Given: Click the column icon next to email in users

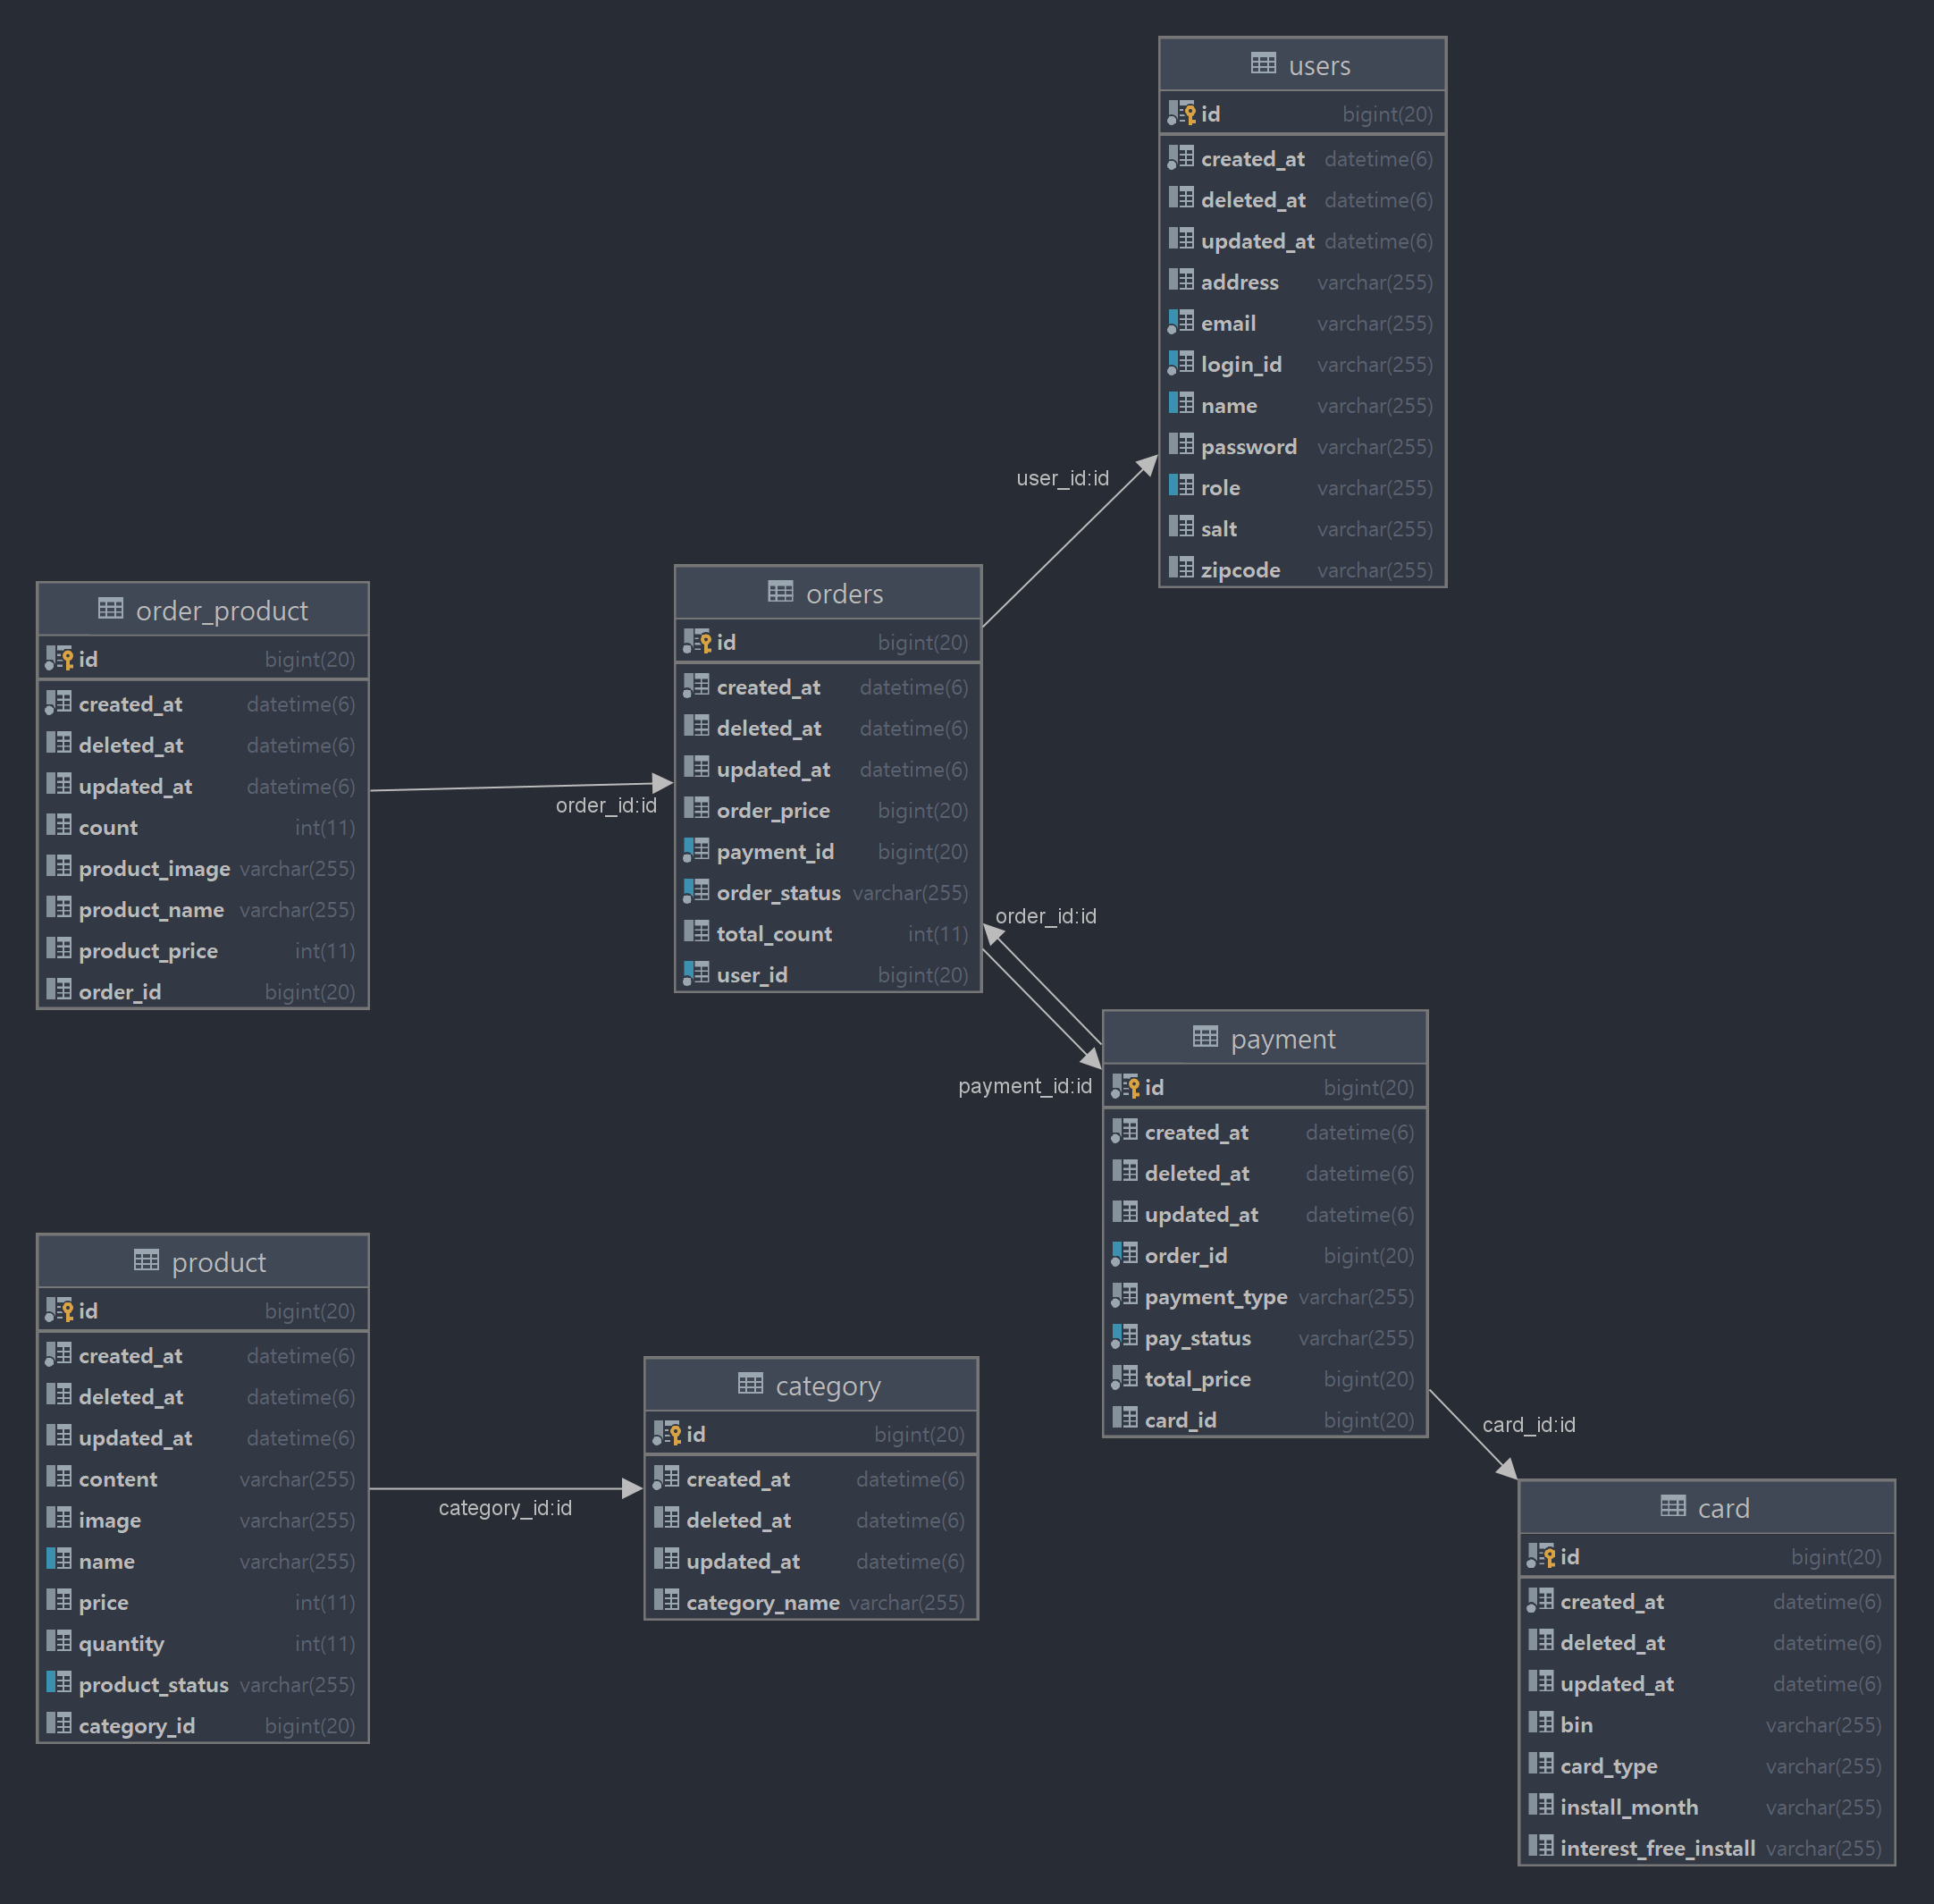Looking at the screenshot, I should point(1181,322).
